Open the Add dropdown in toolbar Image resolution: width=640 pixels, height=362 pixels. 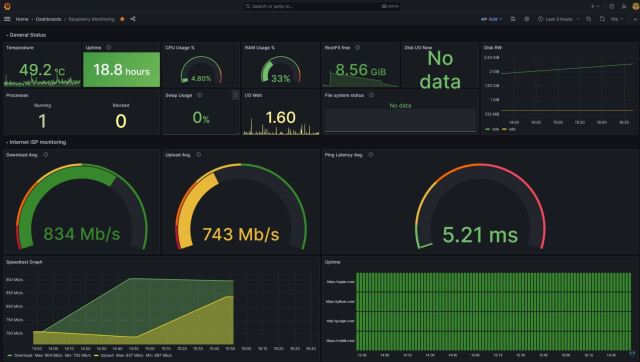click(491, 19)
